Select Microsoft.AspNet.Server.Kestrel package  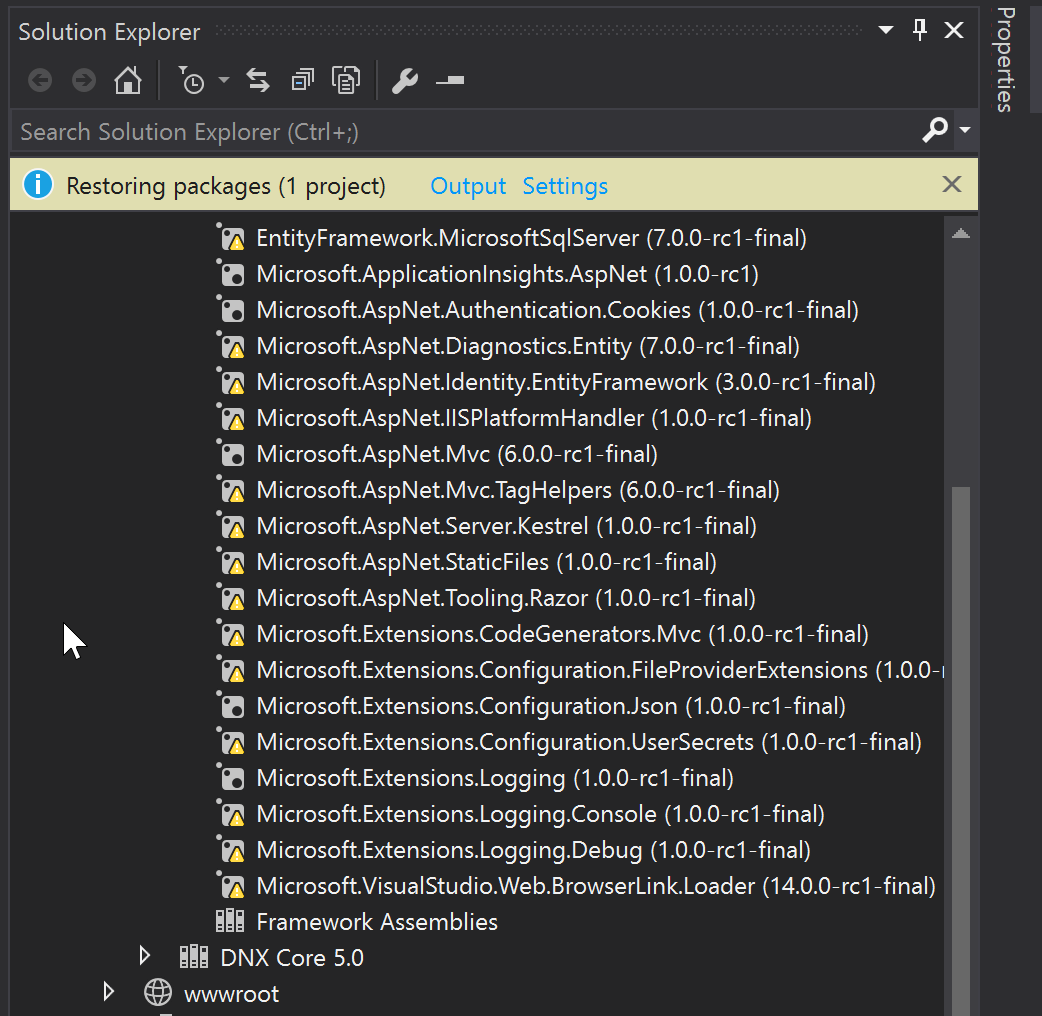click(x=506, y=526)
